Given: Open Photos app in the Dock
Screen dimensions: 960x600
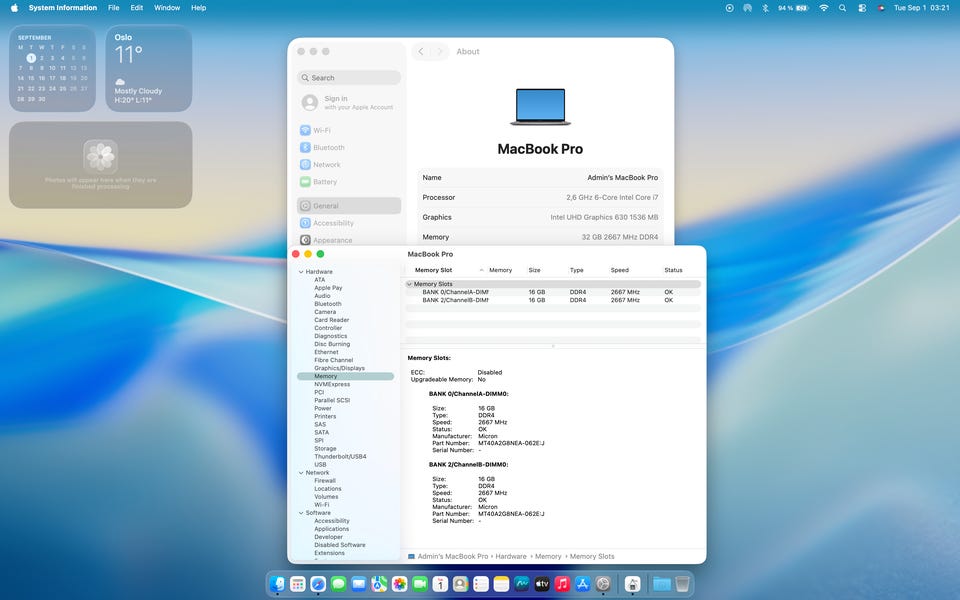Looking at the screenshot, I should (x=399, y=584).
